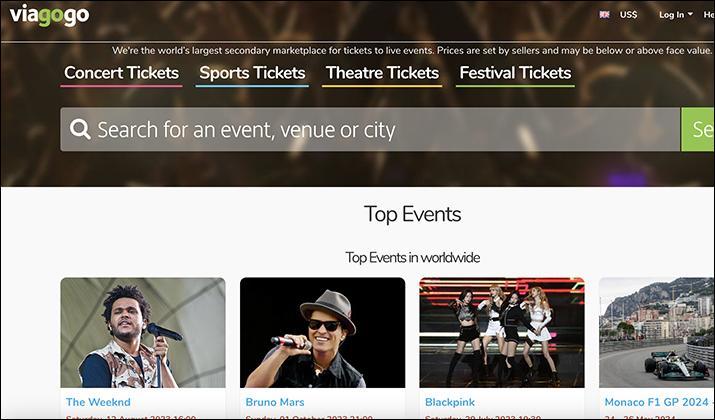This screenshot has height=420, width=715.
Task: Follow the Bruno Mars title link
Action: click(275, 402)
